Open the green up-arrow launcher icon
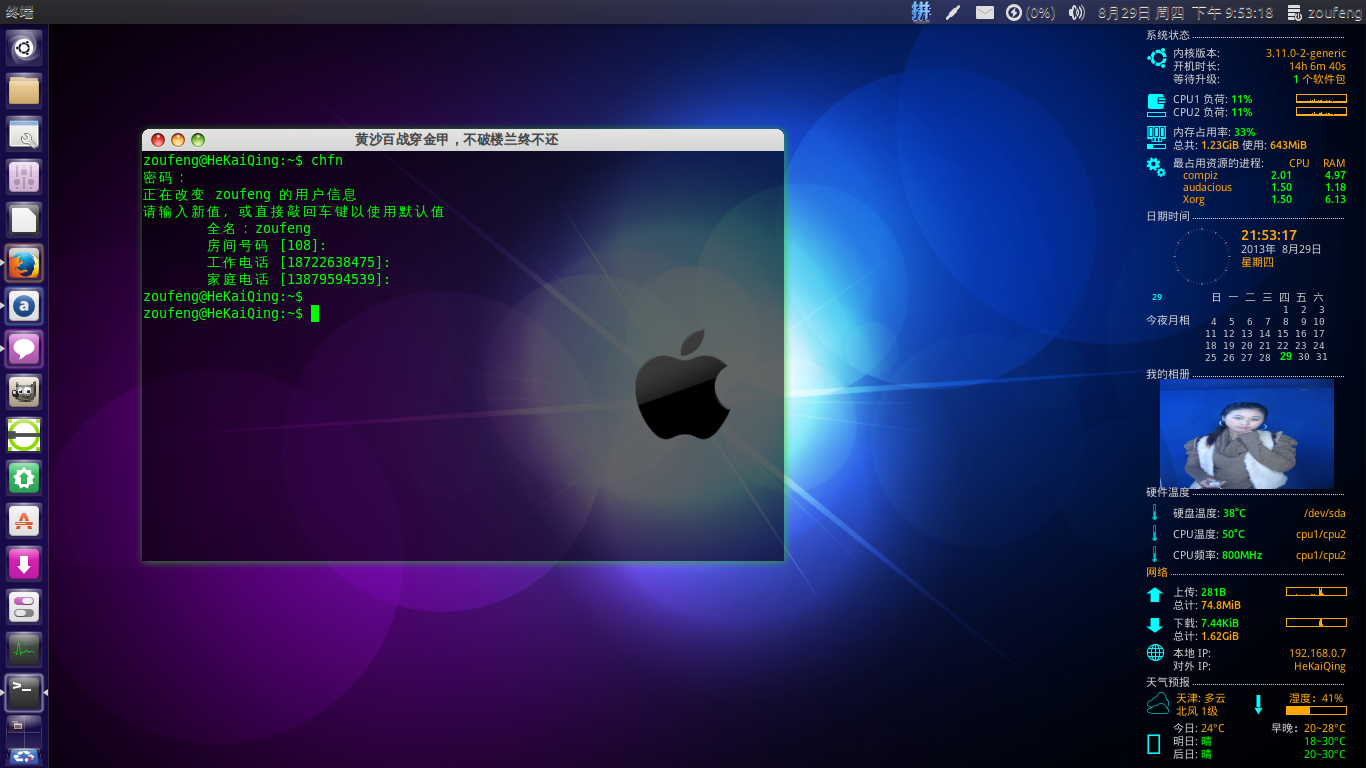This screenshot has width=1366, height=768. (x=24, y=478)
